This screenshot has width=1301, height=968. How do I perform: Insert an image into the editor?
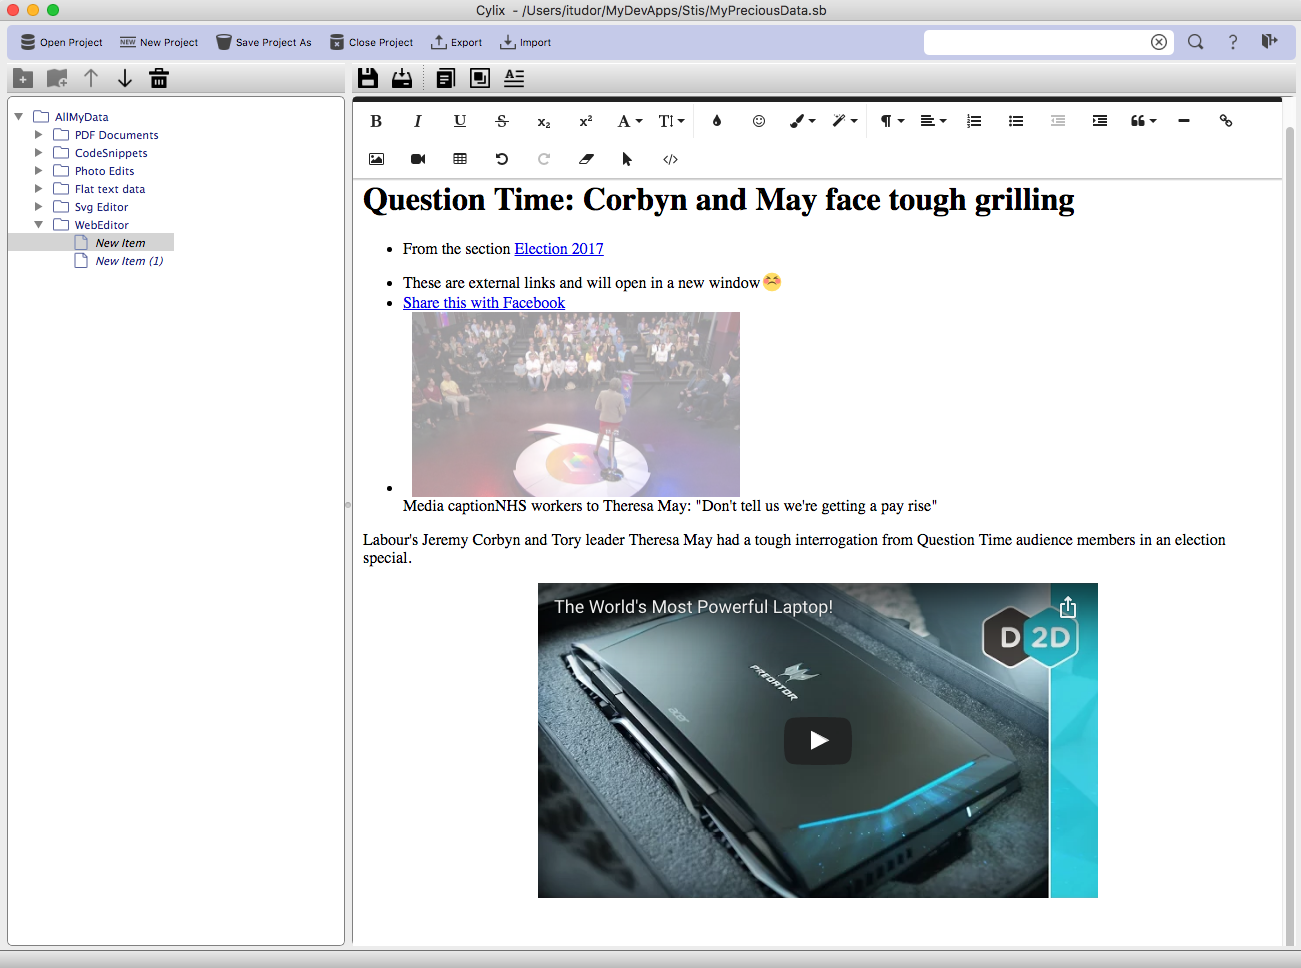pyautogui.click(x=376, y=159)
